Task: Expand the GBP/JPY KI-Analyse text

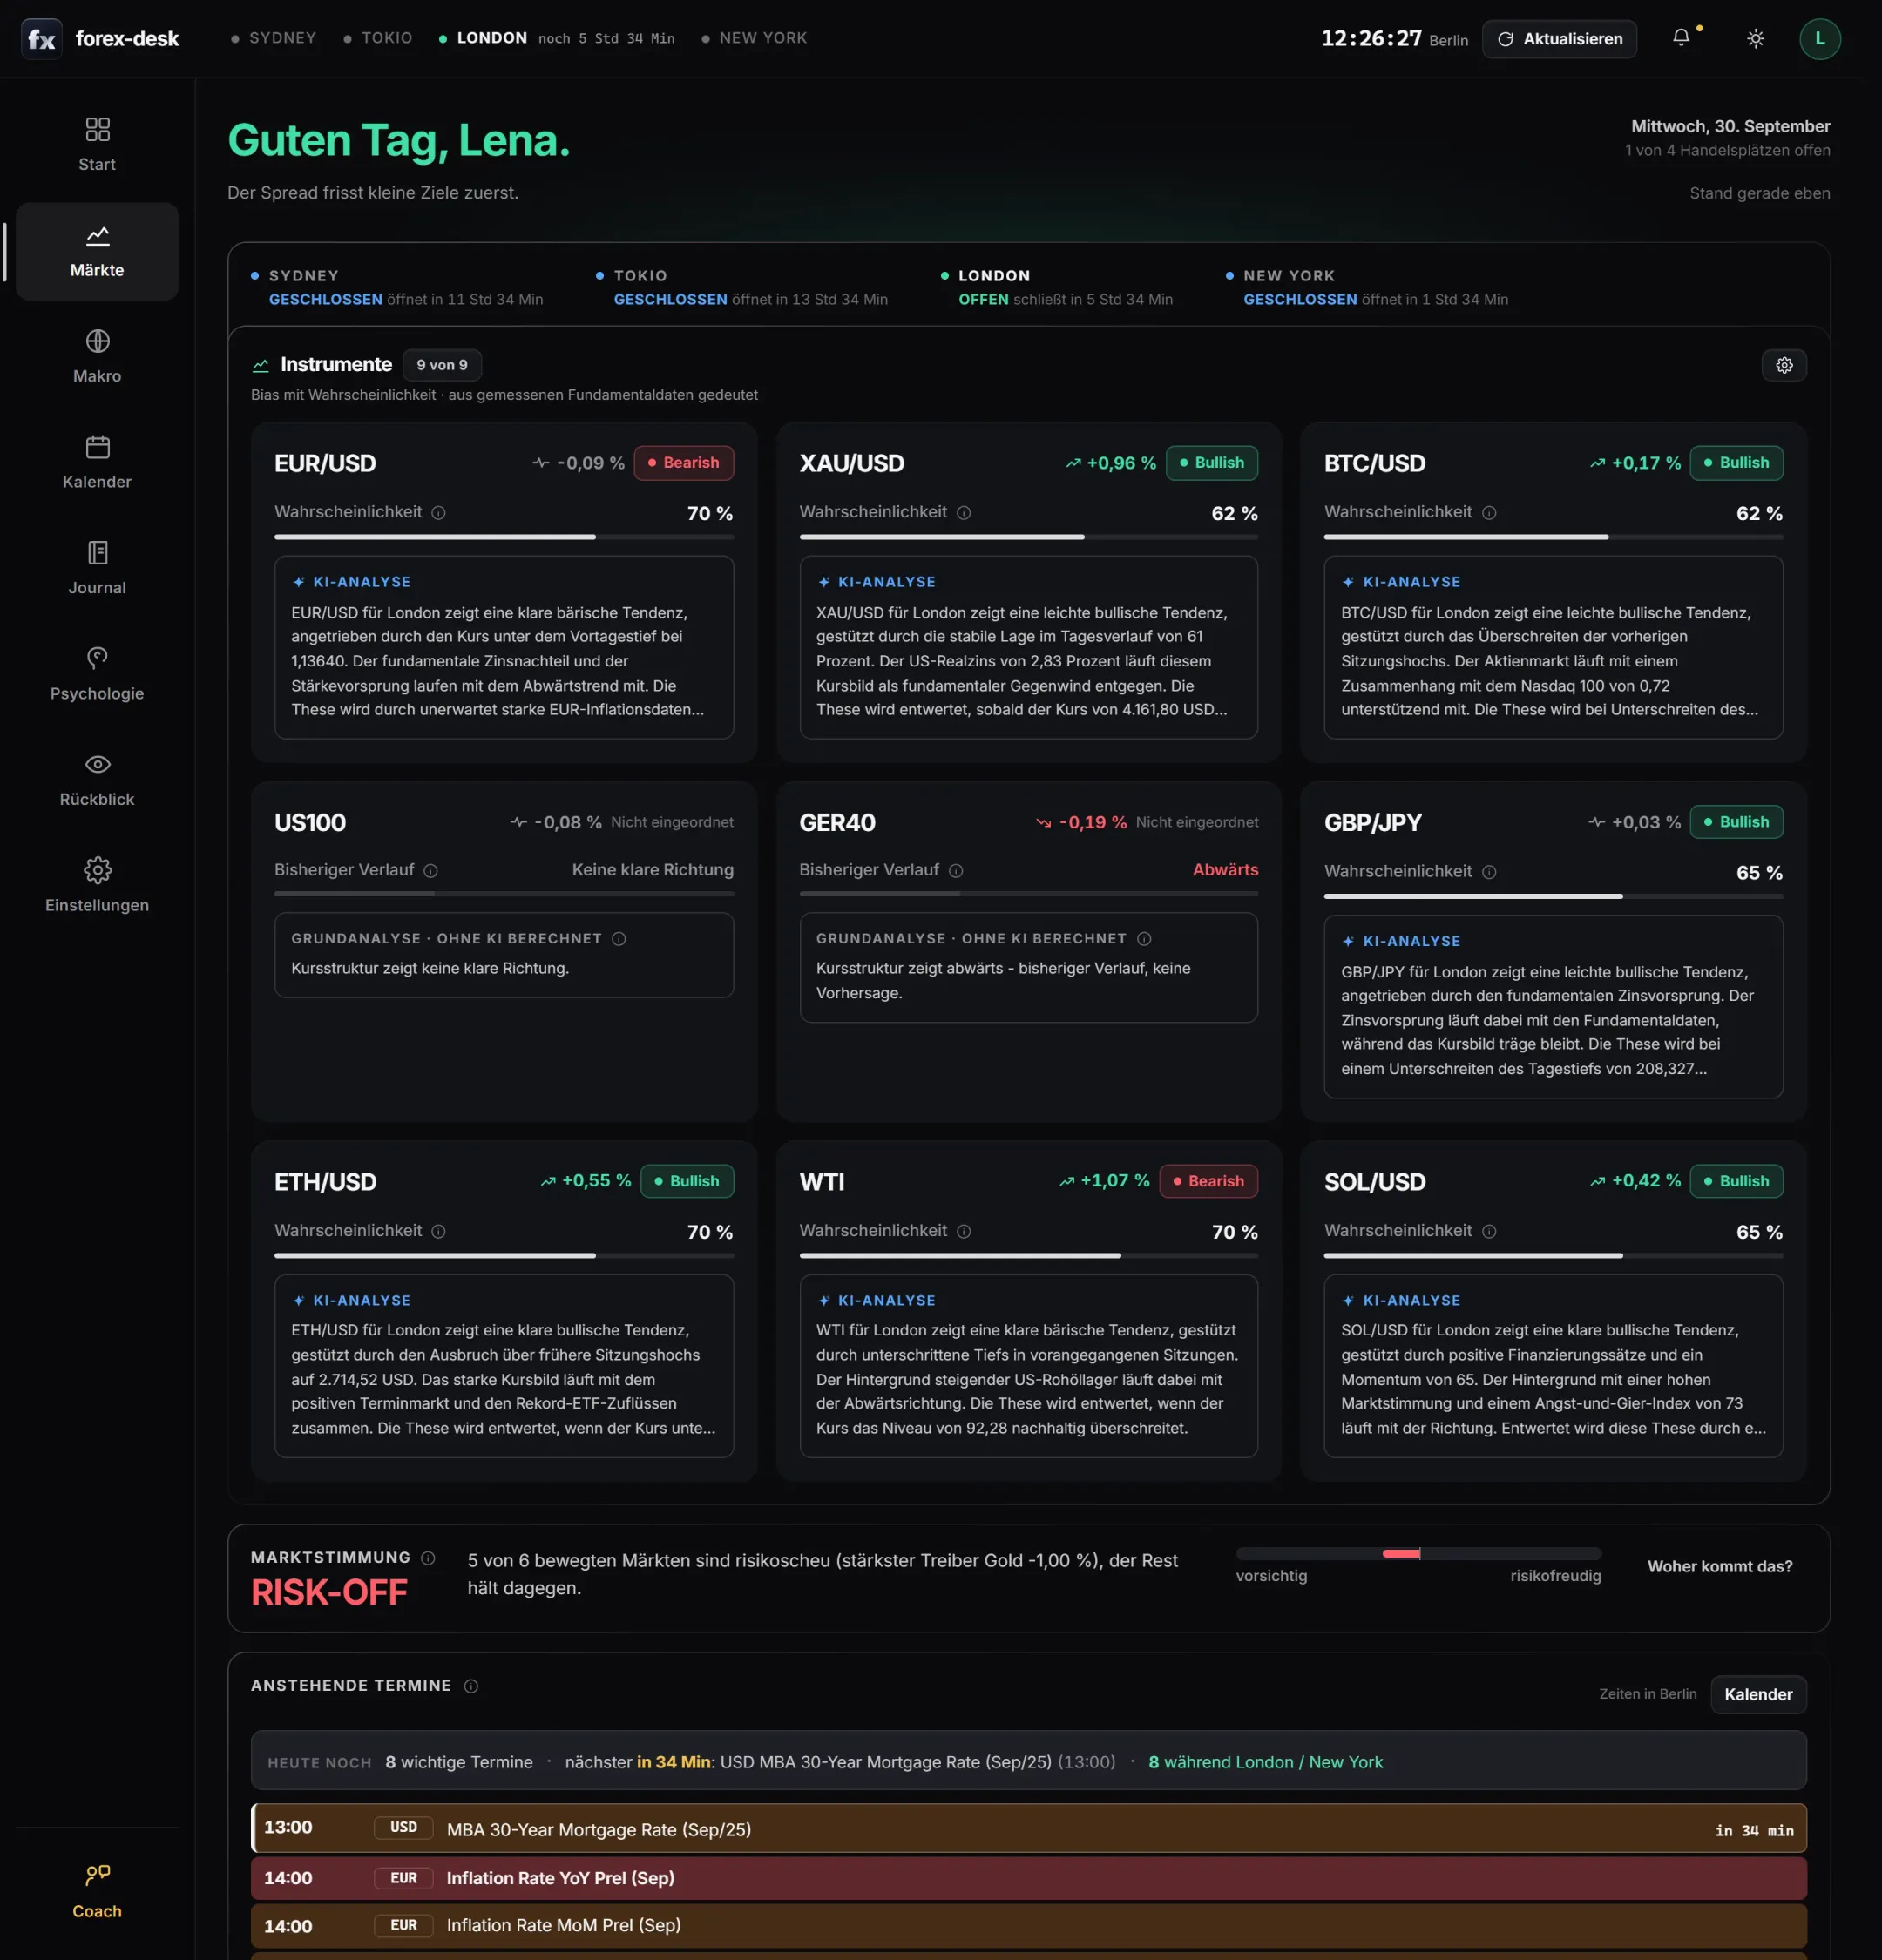Action: click(1553, 1007)
